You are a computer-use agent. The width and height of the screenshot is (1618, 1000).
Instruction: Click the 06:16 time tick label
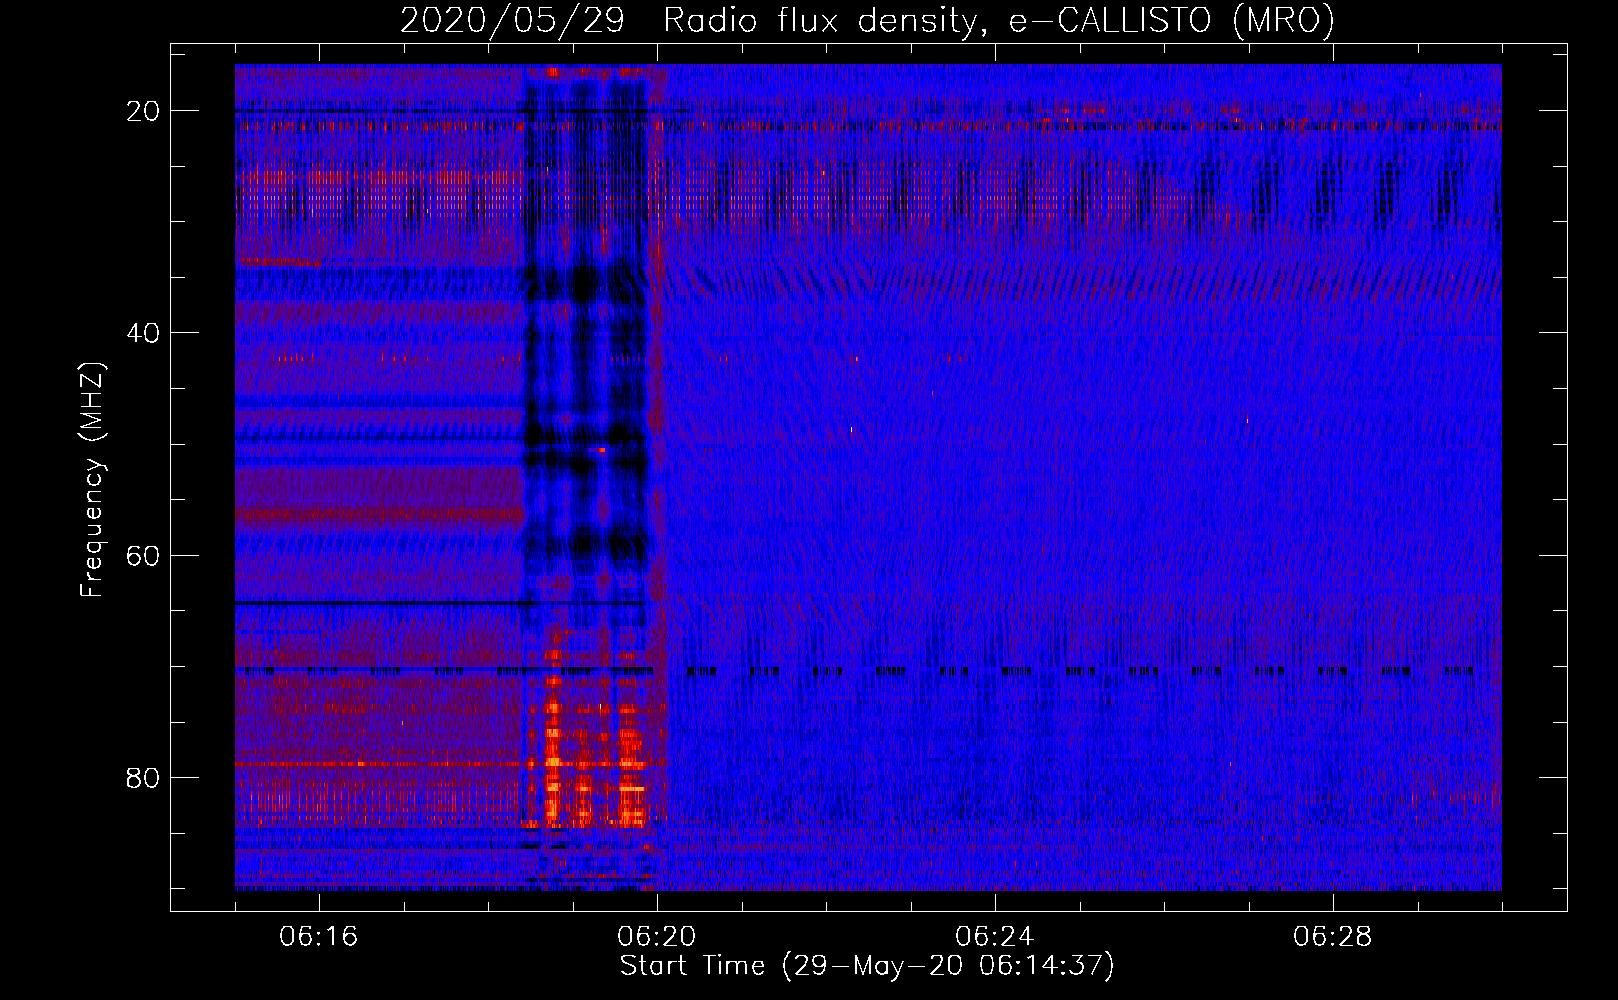[319, 937]
